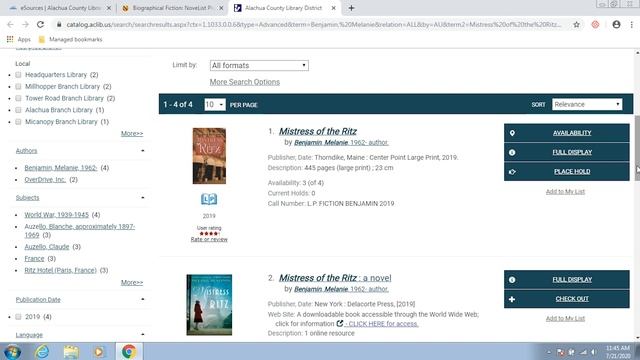This screenshot has width=640, height=360.
Task: Click CHECK OUT button
Action: 567,299
